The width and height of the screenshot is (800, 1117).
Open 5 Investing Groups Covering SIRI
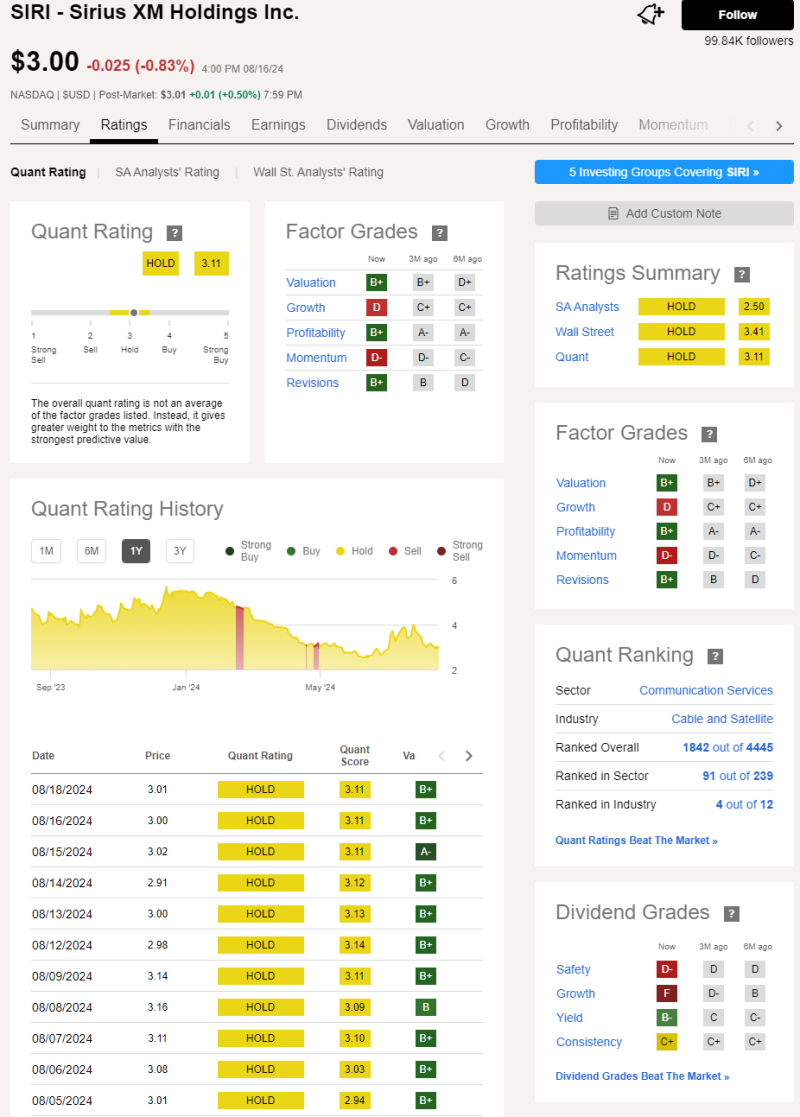[664, 172]
